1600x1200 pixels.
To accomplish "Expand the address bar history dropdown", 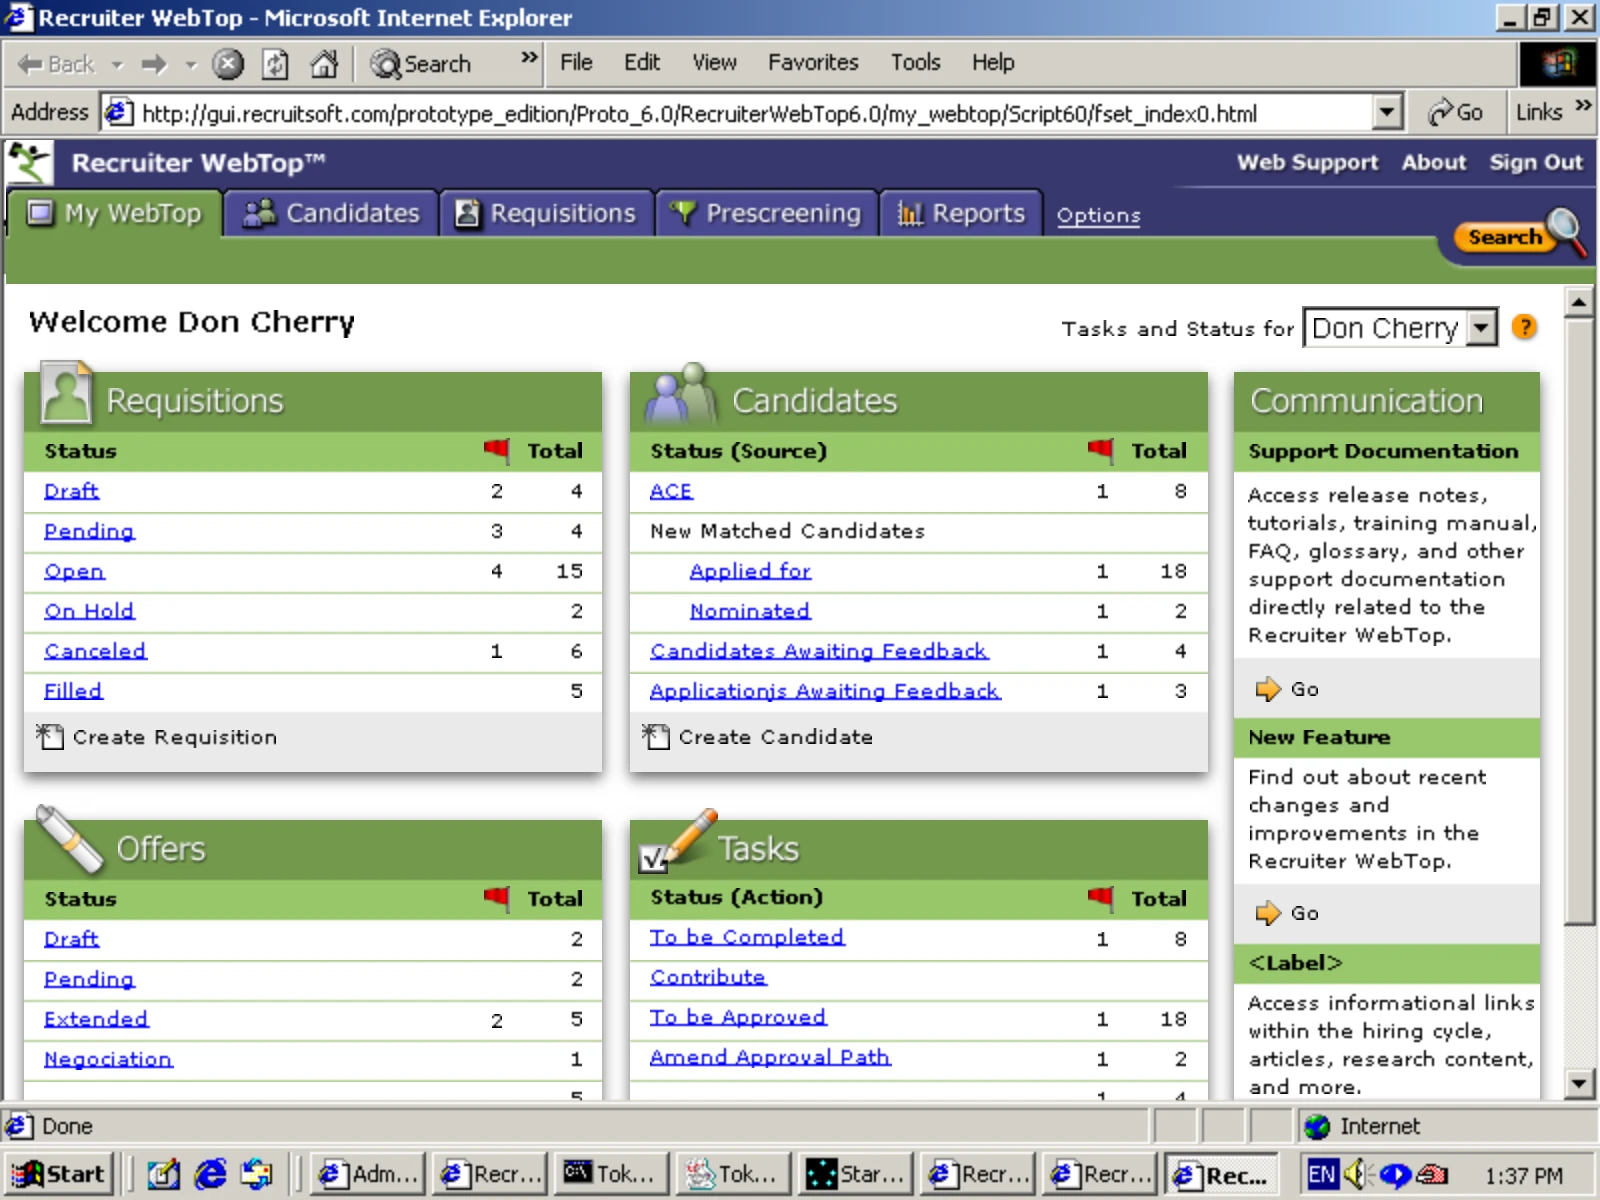I will [x=1386, y=112].
